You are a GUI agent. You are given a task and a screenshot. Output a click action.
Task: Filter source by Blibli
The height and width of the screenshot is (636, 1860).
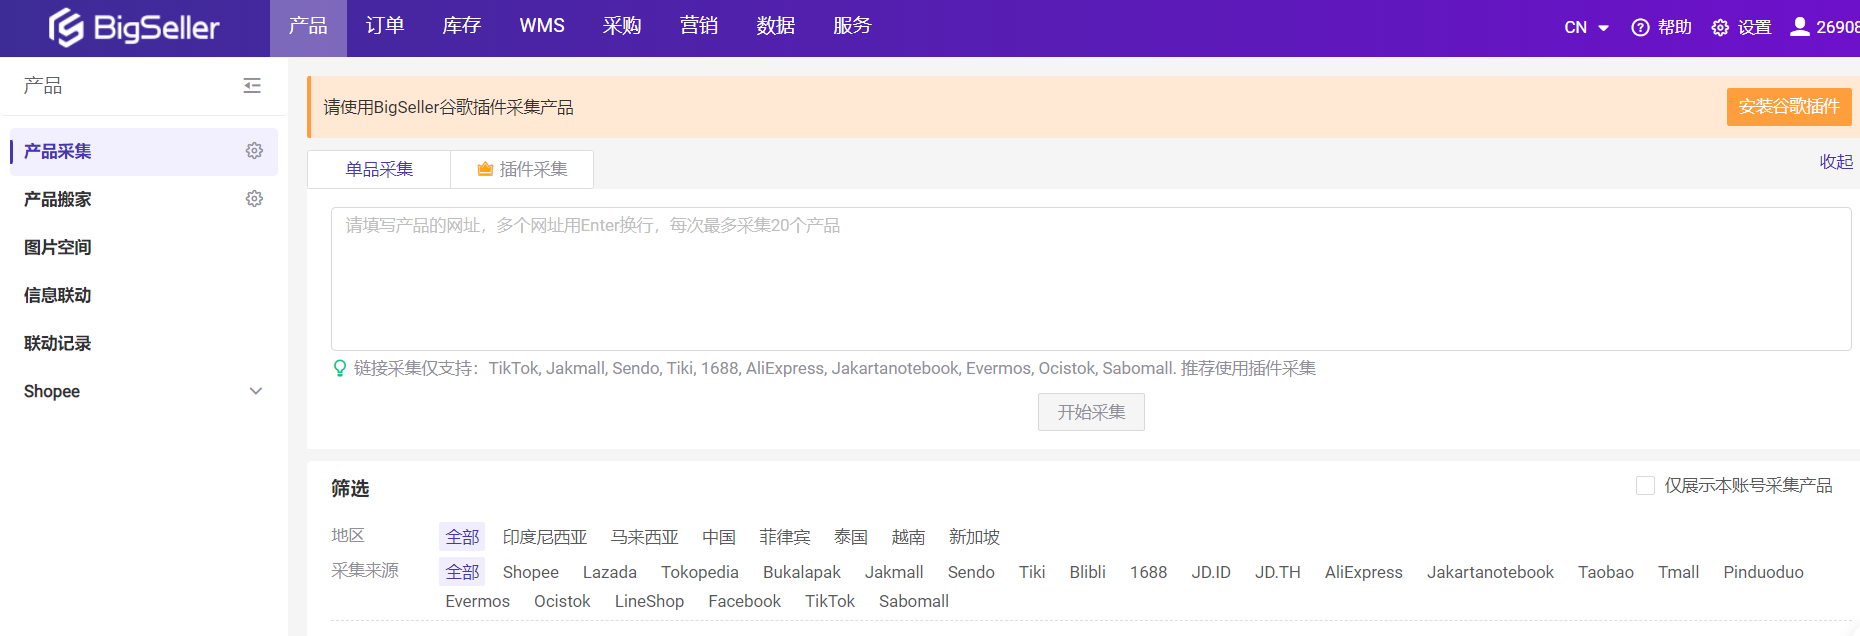(x=1088, y=572)
